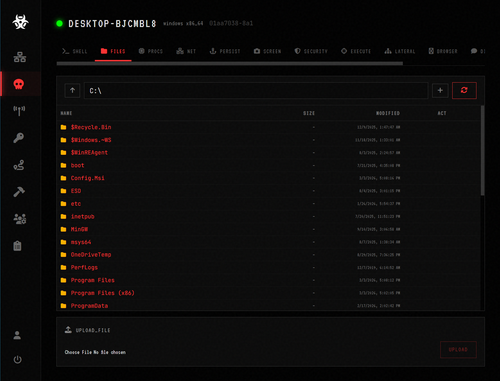
Task: Click folder icon beside boot
Action: (63, 165)
